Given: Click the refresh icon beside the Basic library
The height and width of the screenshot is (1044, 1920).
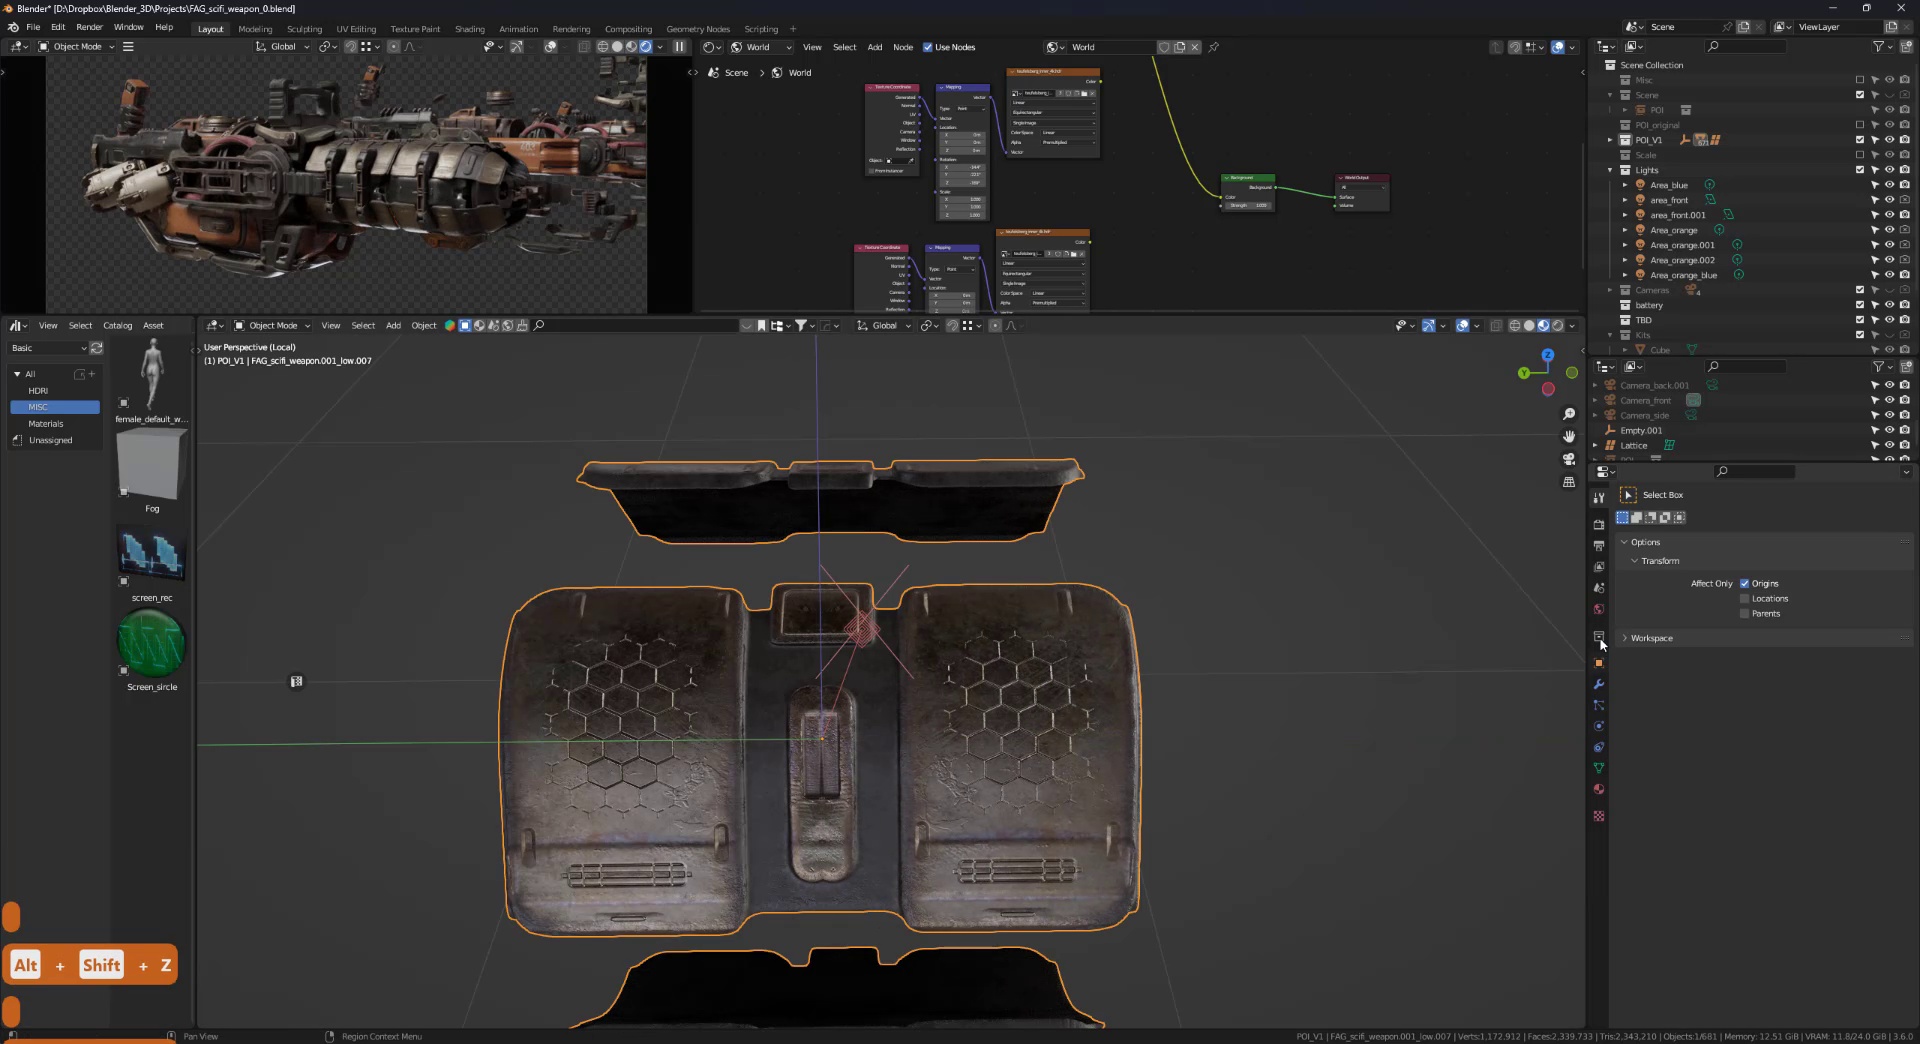Looking at the screenshot, I should [x=97, y=348].
